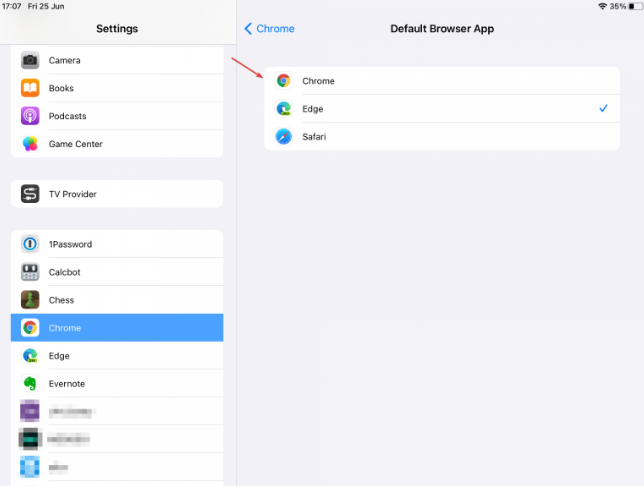Tap the Edge label in the browser list
This screenshot has height=486, width=644.
[313, 109]
